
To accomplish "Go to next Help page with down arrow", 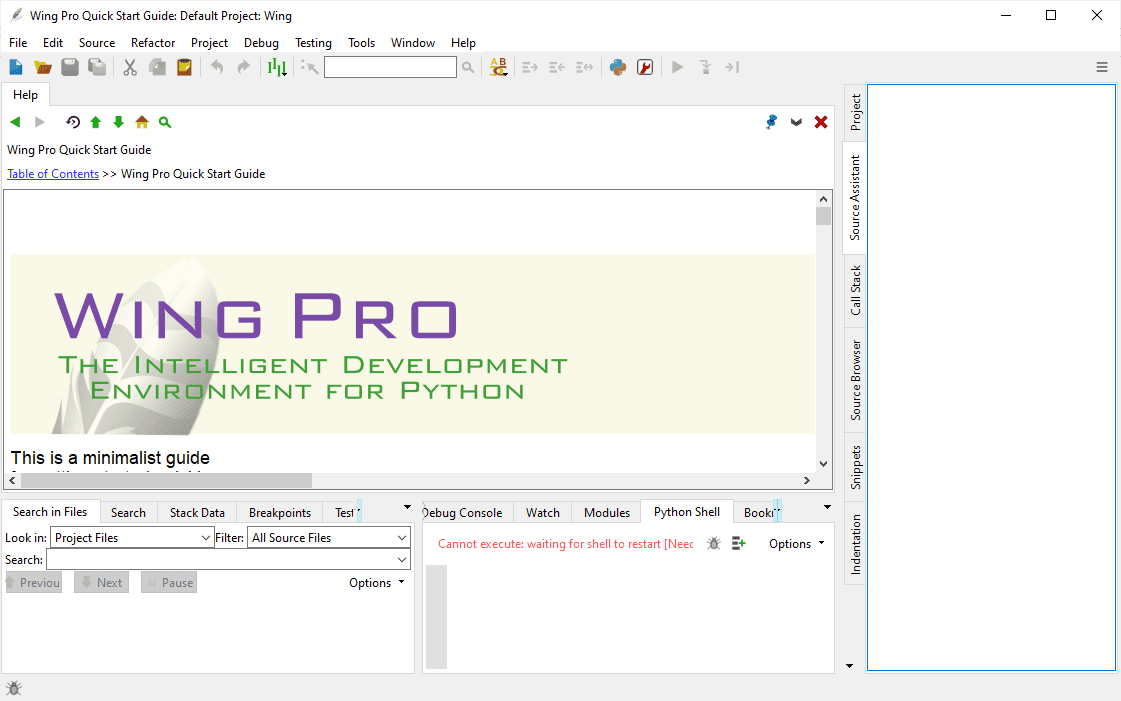I will [119, 122].
